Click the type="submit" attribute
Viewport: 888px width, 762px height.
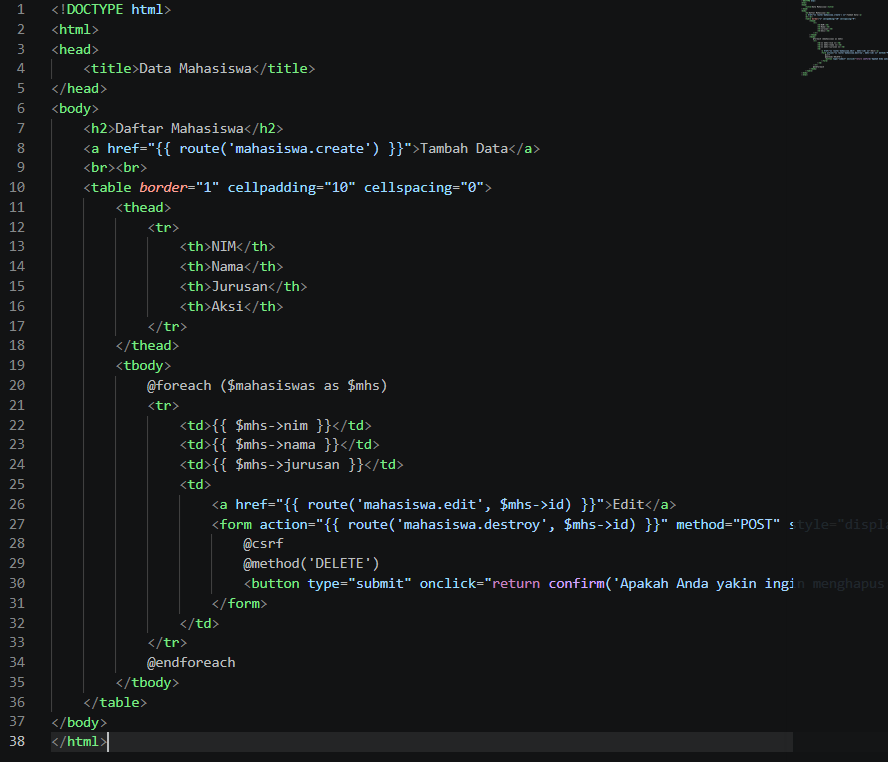360,584
